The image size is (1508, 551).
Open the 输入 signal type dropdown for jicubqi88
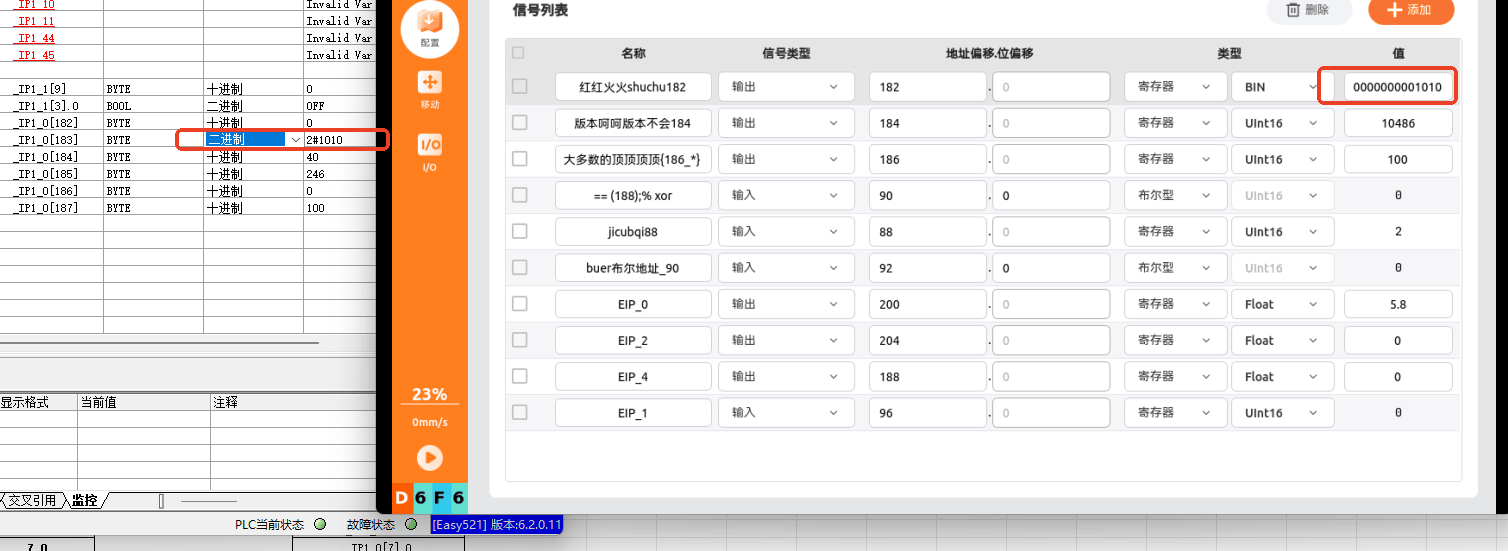786,231
